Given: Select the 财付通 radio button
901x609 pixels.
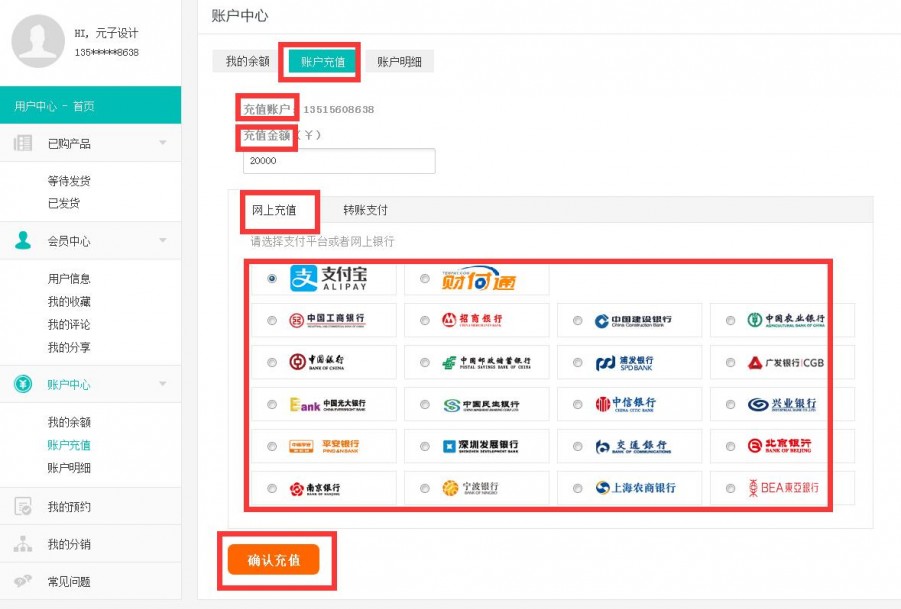Looking at the screenshot, I should tap(425, 279).
